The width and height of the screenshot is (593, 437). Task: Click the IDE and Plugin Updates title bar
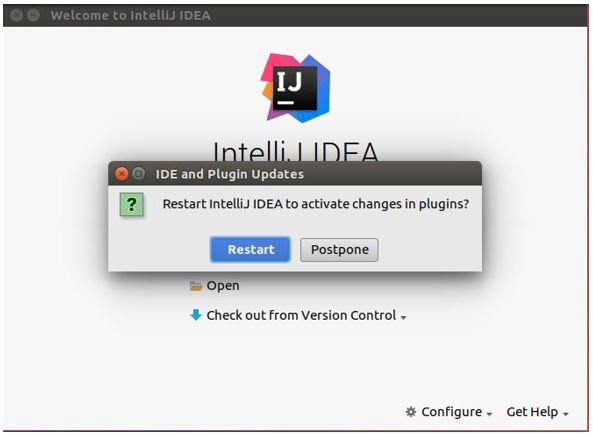295,174
